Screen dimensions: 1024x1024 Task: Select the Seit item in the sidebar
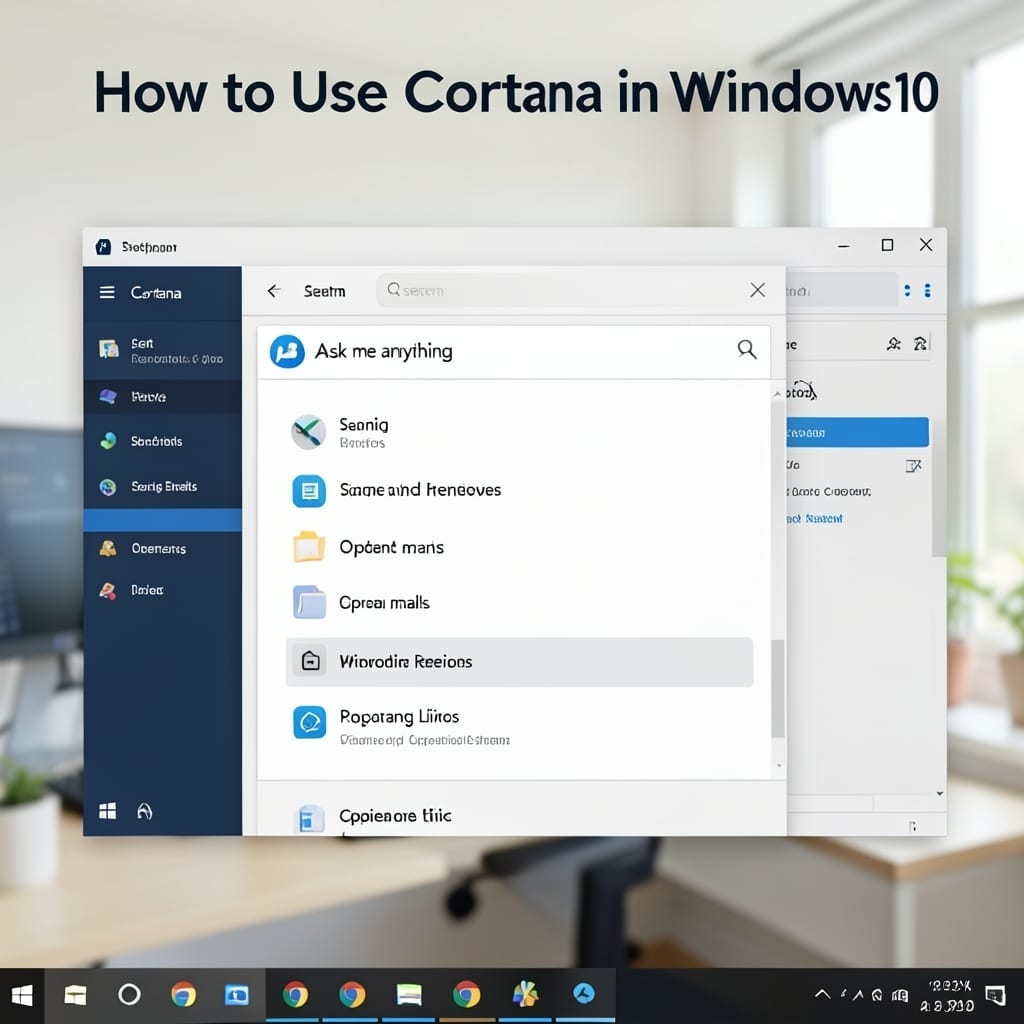click(163, 350)
